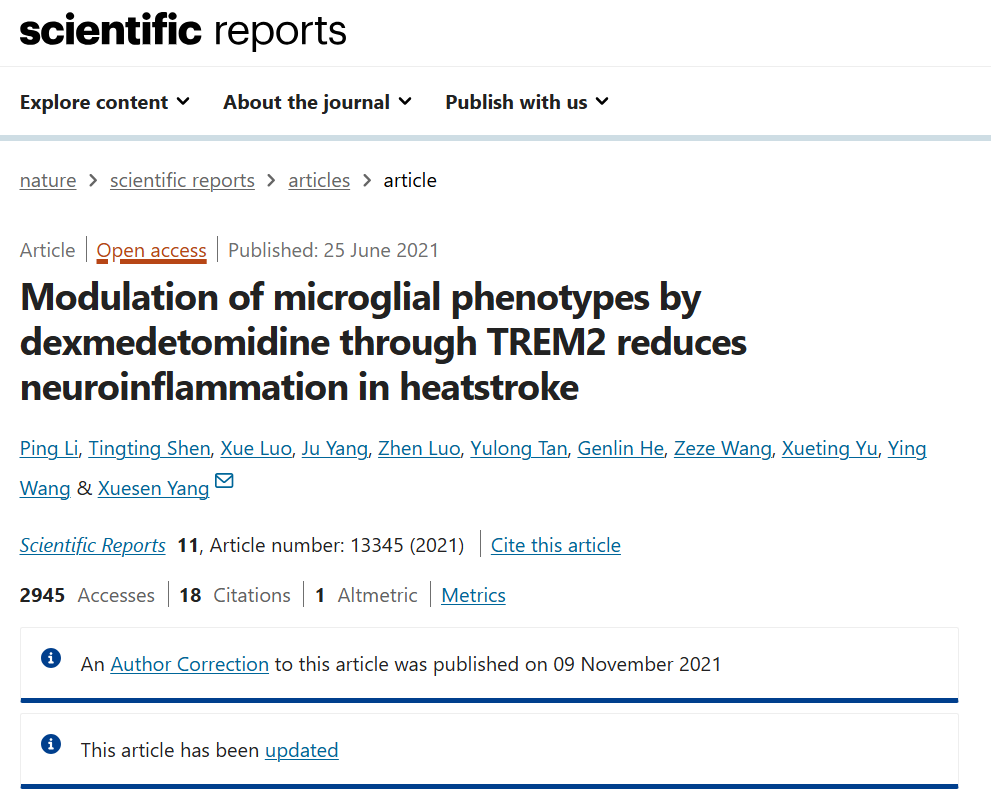The height and width of the screenshot is (801, 991).
Task: Open the scientific reports breadcrumb
Action: [182, 181]
